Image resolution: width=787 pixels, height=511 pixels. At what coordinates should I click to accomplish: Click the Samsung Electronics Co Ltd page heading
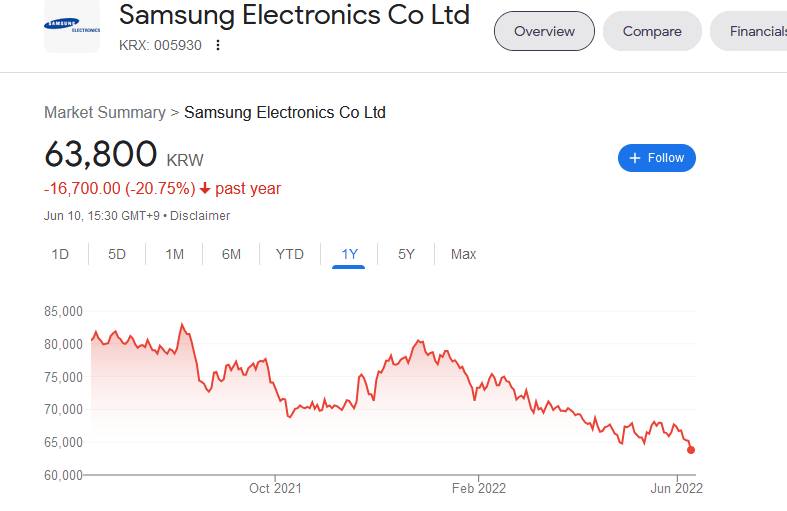294,15
